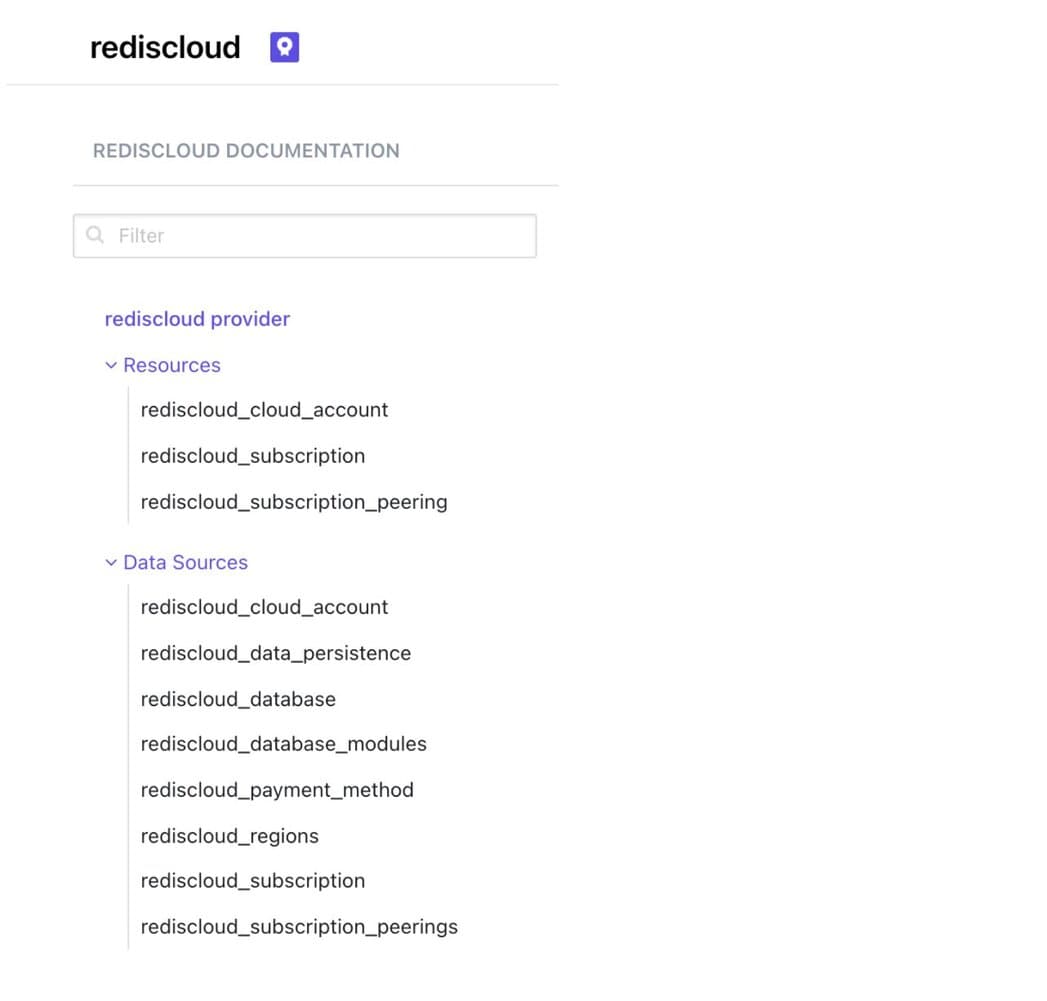Open rediscloud_cloud_account under Resources
The image size is (1047, 1001).
click(264, 409)
